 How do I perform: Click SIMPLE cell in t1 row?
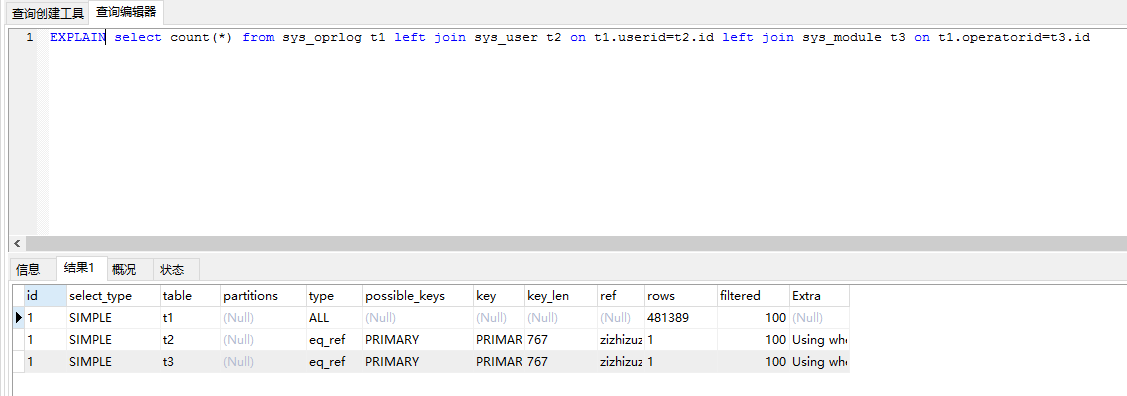pyautogui.click(x=114, y=318)
